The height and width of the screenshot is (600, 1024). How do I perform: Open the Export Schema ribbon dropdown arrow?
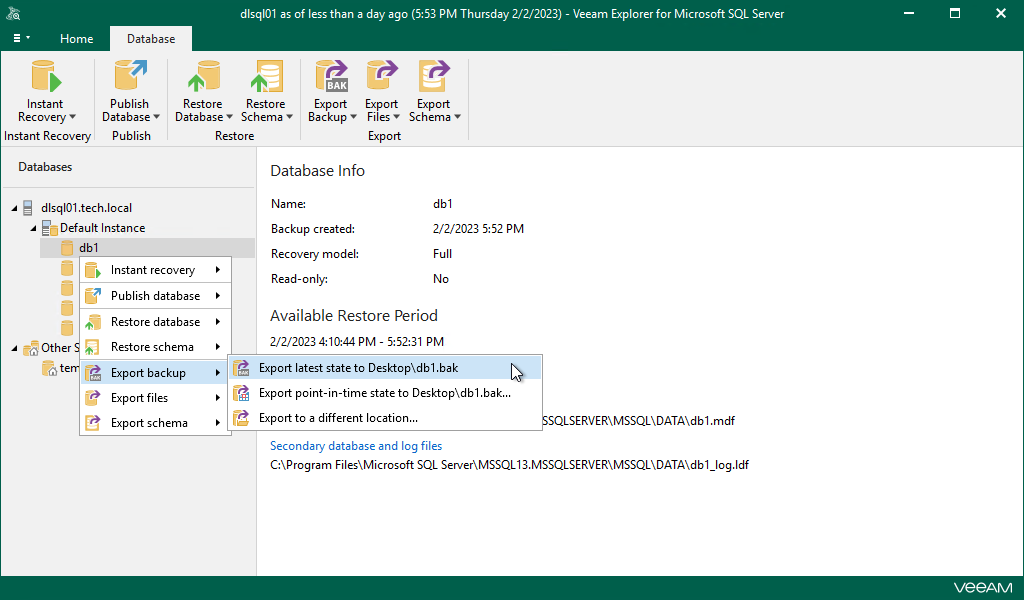pos(457,117)
